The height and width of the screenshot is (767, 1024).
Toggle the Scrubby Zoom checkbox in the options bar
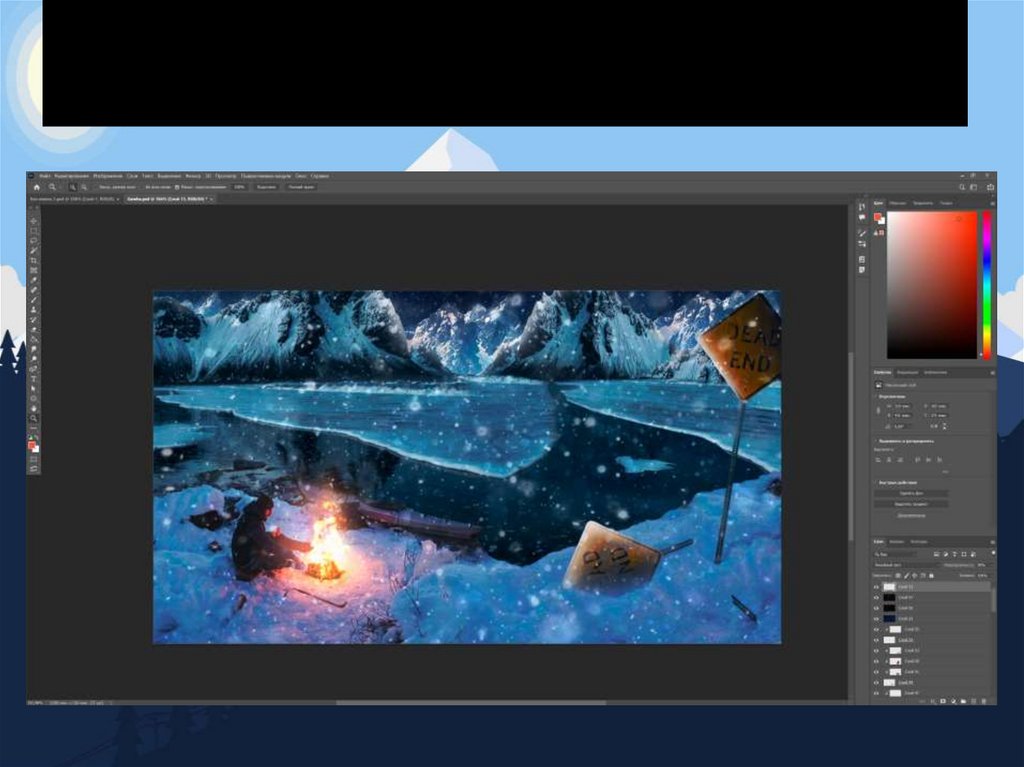(177, 188)
